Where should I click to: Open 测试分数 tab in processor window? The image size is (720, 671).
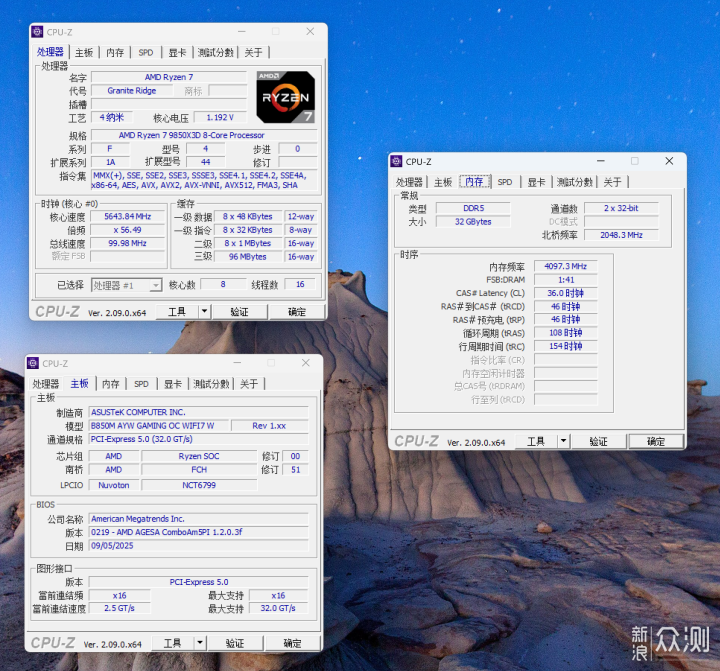[x=215, y=53]
